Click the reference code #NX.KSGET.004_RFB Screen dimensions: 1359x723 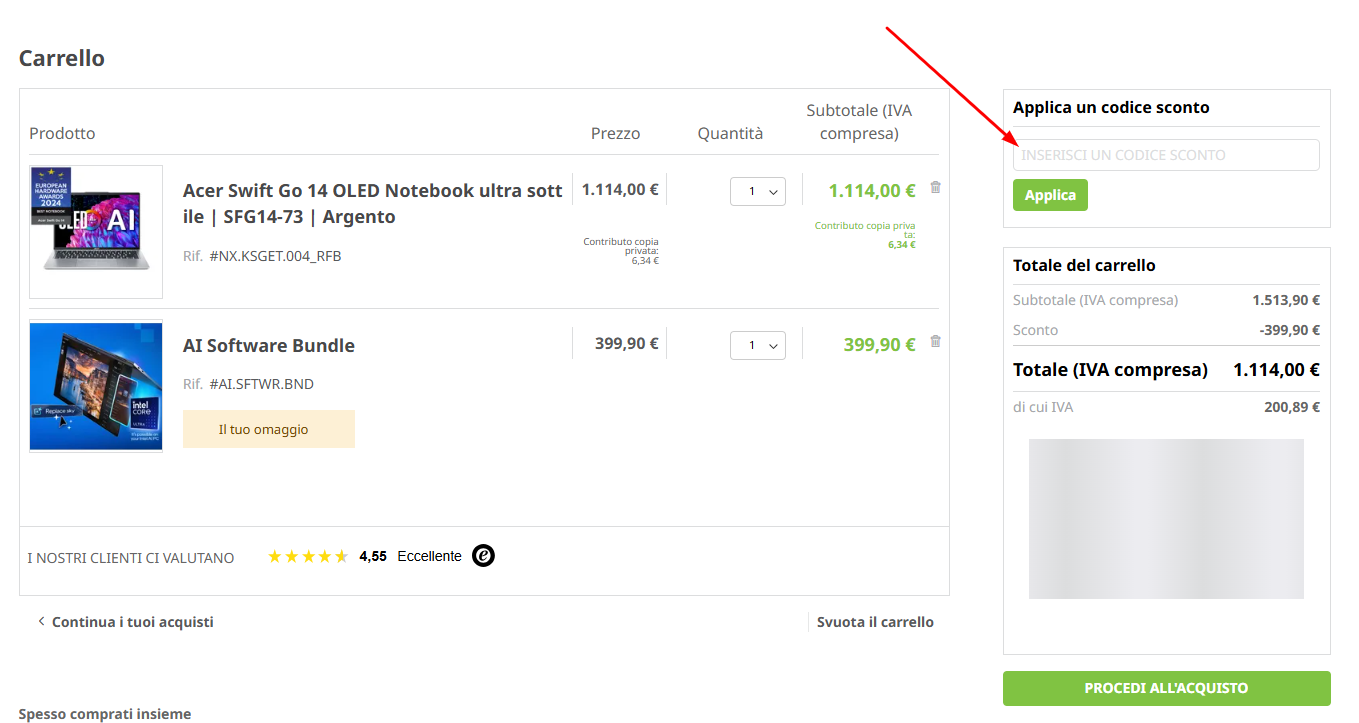275,256
